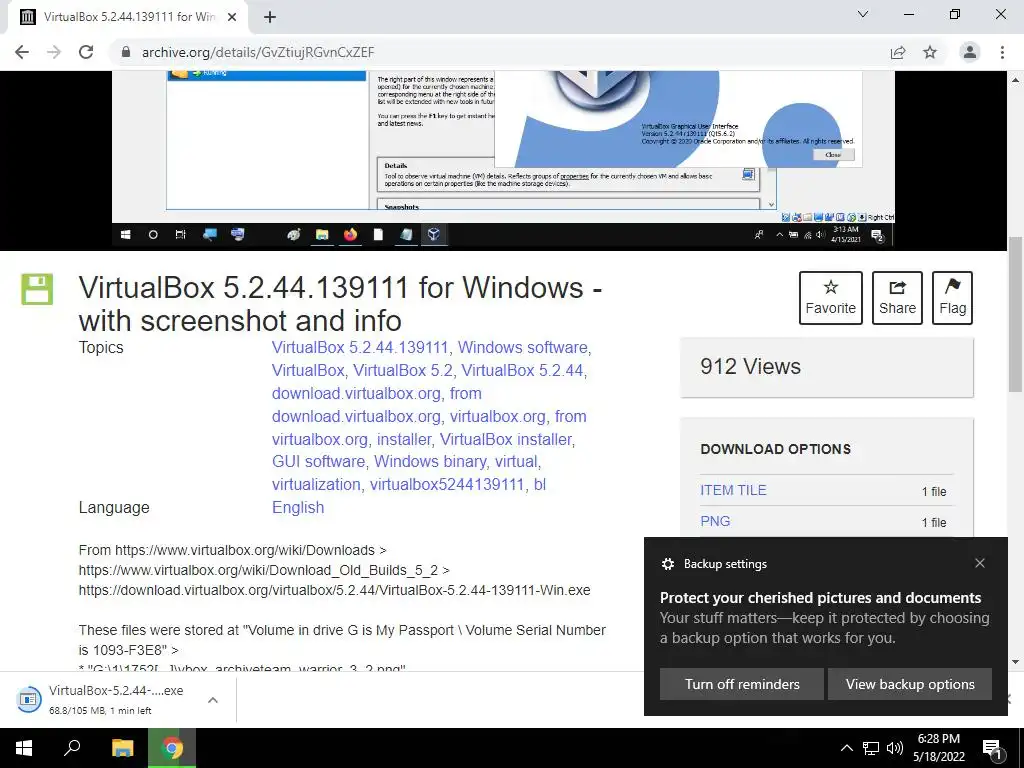1024x768 pixels.
Task: Open the virtualization topic link
Action: (x=316, y=485)
